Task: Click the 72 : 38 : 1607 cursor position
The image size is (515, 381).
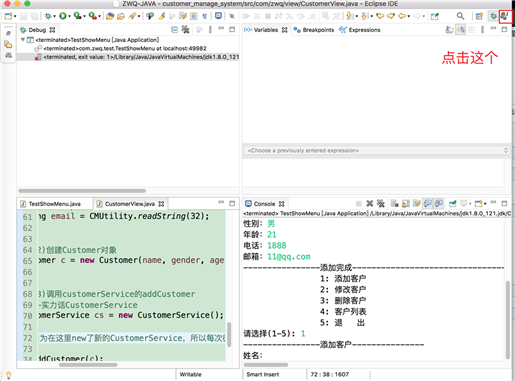Action: click(x=330, y=374)
